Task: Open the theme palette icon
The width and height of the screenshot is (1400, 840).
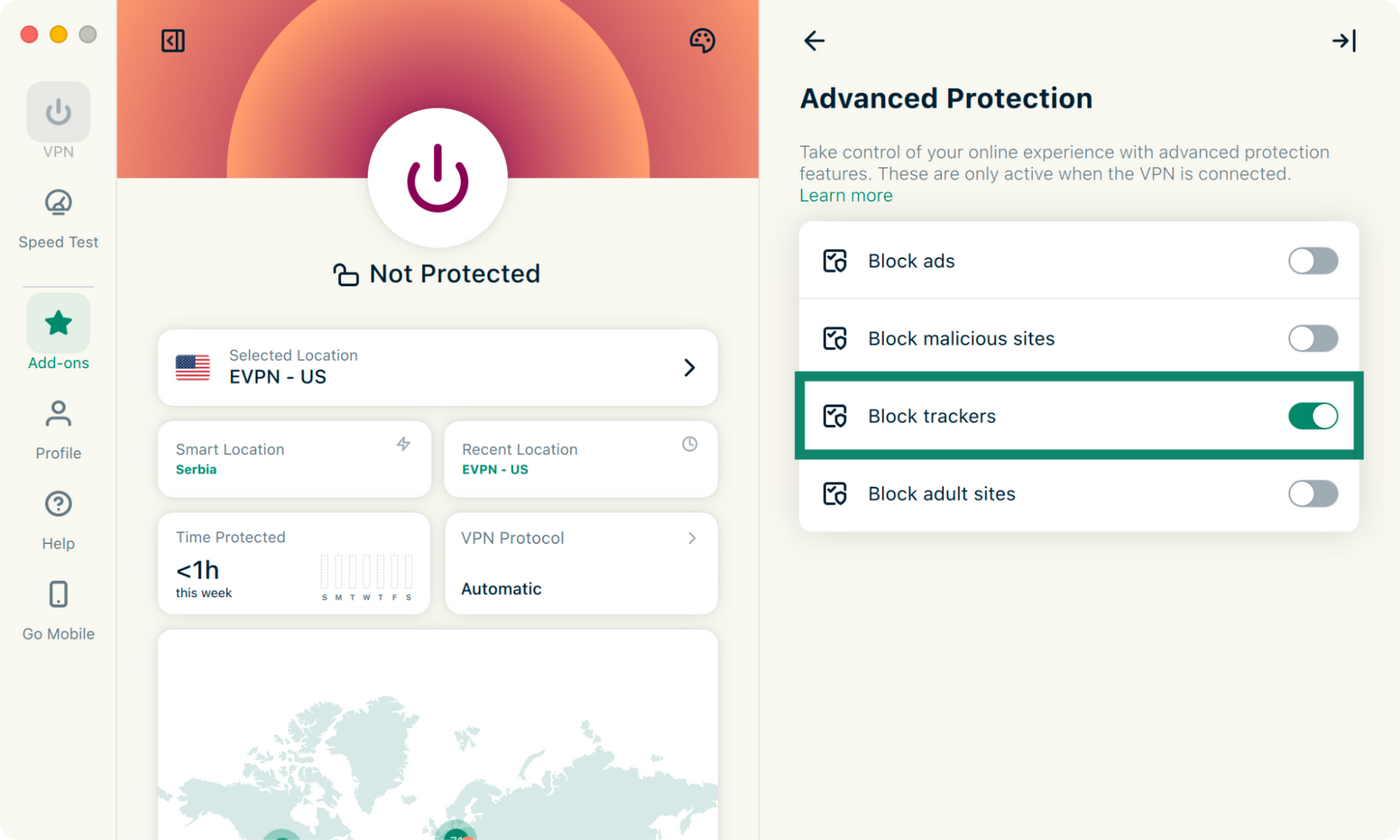Action: coord(703,41)
